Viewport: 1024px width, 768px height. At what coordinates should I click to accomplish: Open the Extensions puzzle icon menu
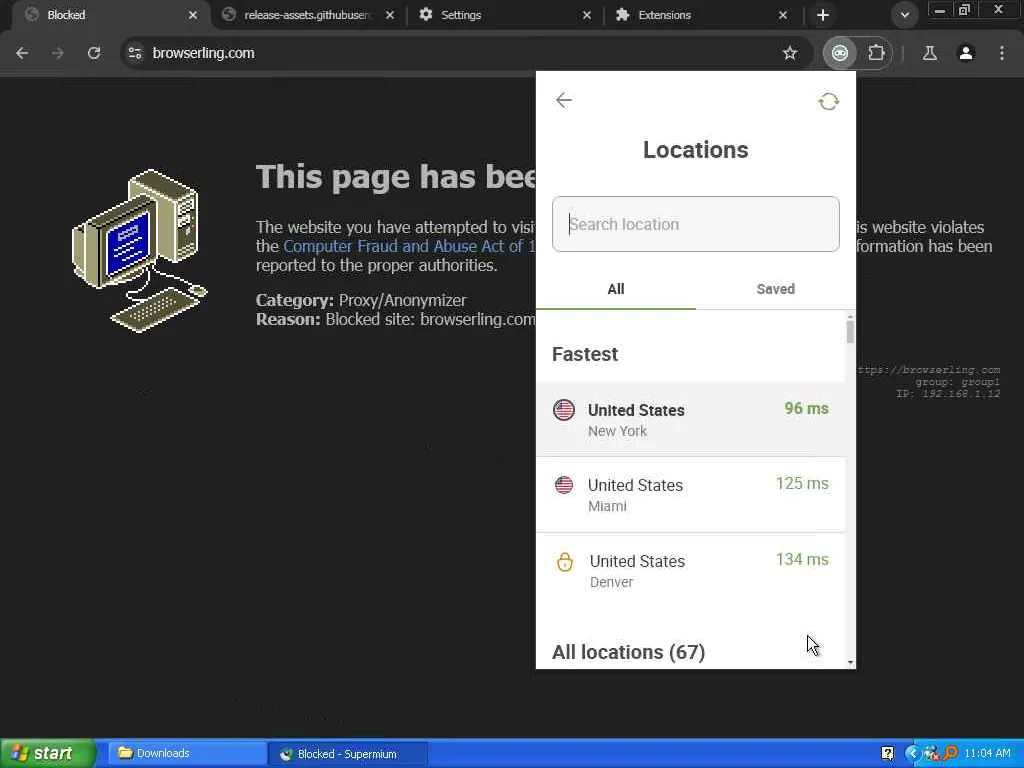click(876, 53)
